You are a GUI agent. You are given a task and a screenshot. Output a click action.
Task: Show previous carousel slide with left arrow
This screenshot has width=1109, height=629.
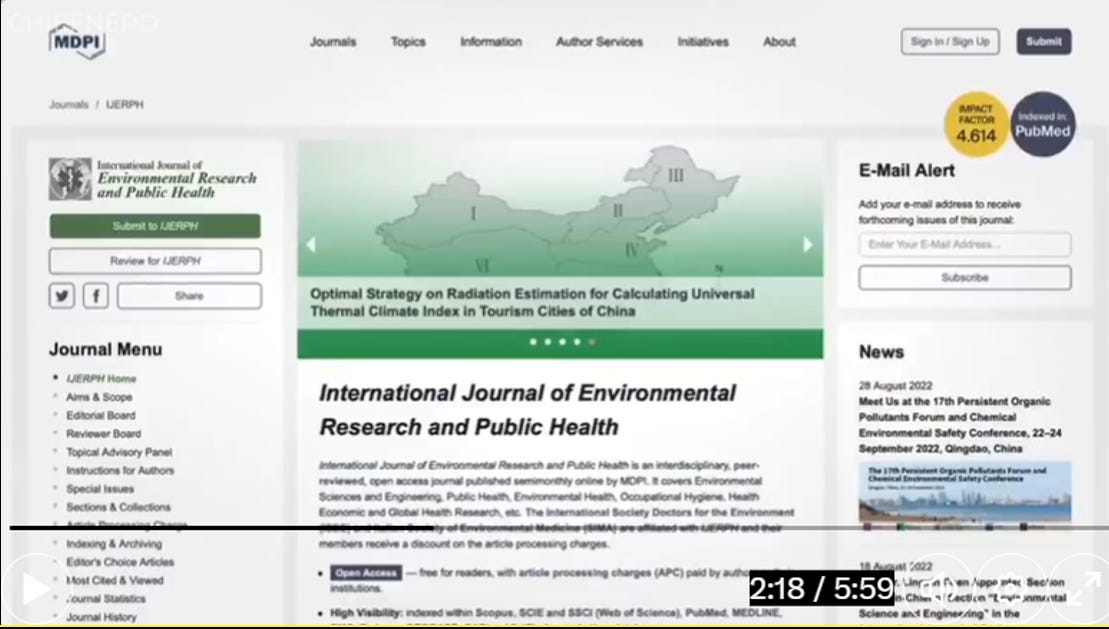[x=310, y=245]
